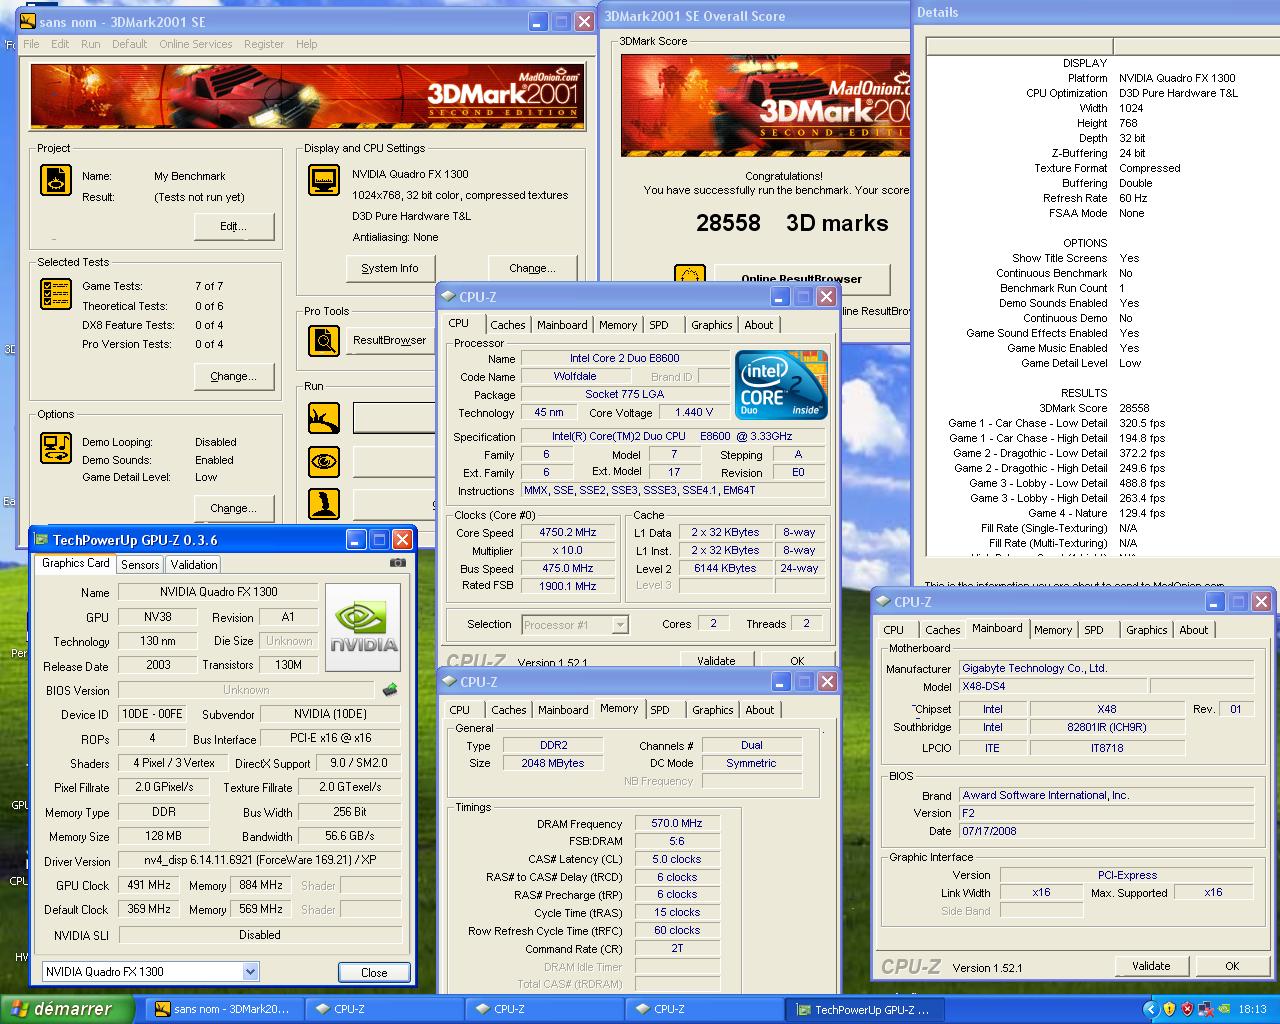Click Change... under Display and CPU Settings

tap(532, 268)
